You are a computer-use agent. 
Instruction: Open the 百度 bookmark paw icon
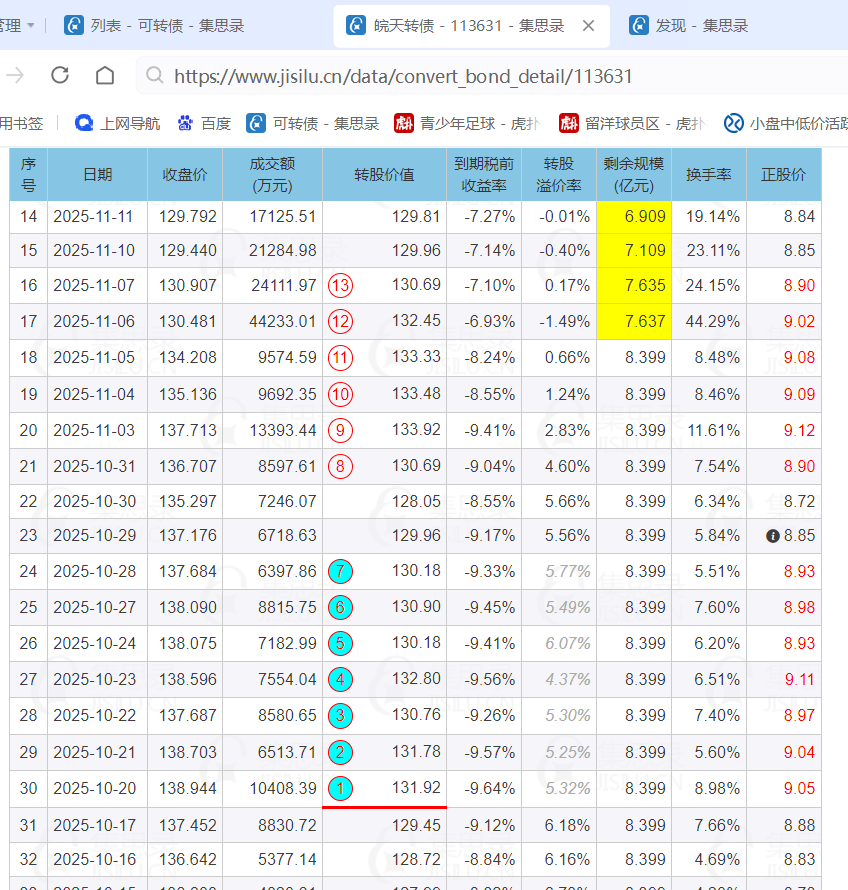185,124
